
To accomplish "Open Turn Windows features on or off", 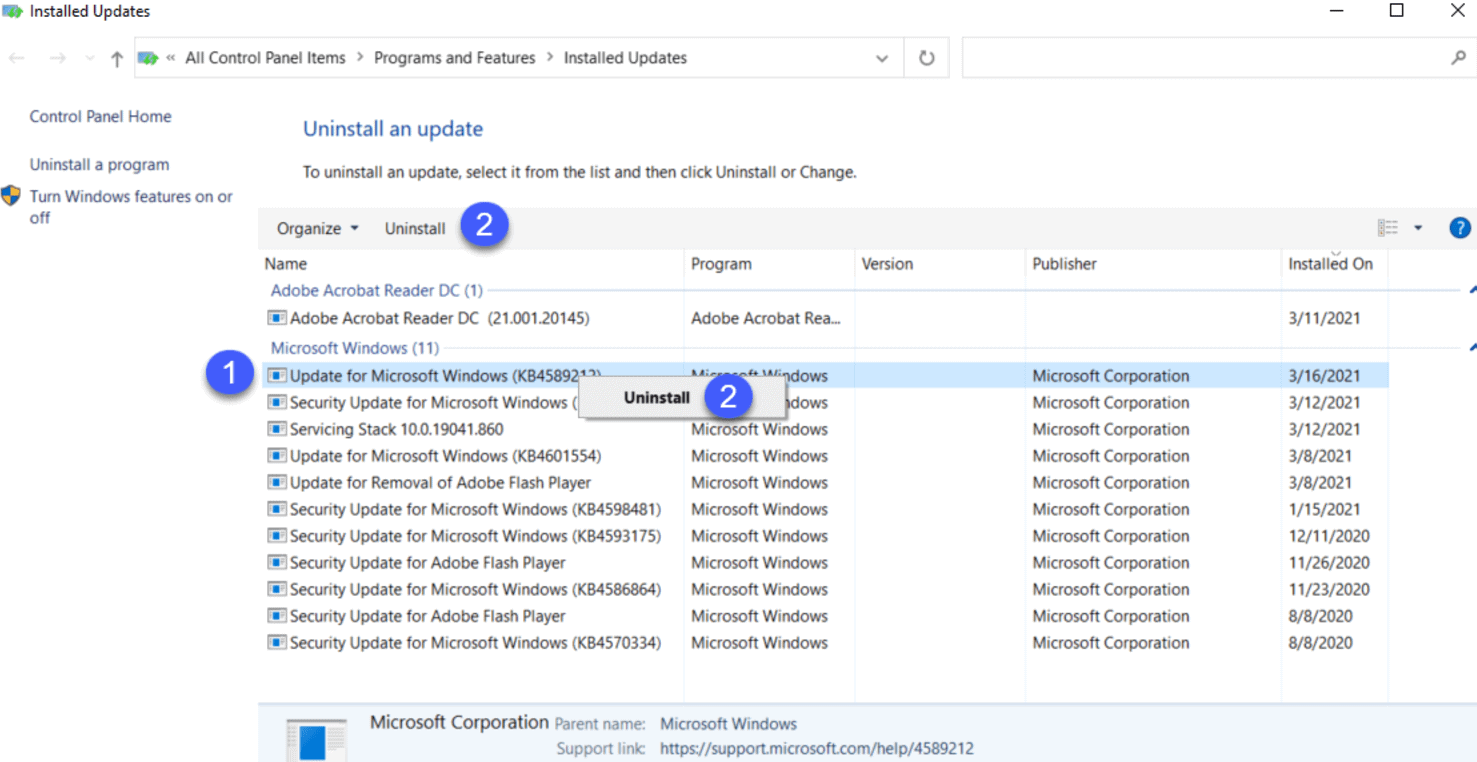I will 131,207.
